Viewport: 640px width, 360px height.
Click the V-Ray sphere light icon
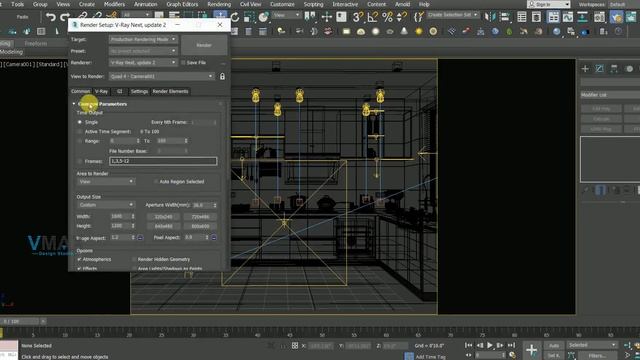(x=376, y=31)
